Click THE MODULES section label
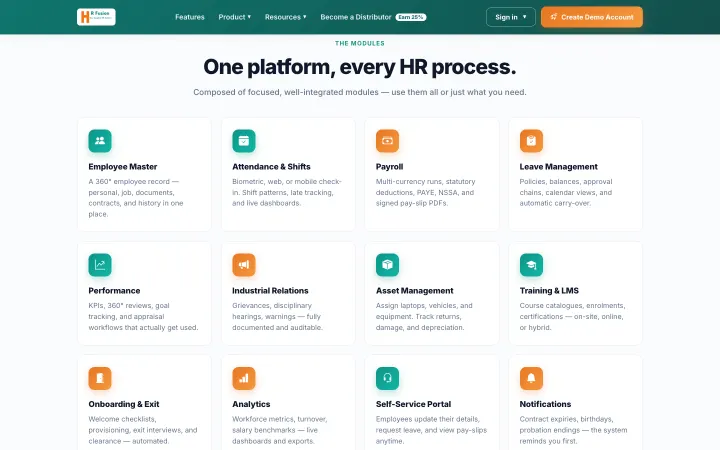The width and height of the screenshot is (720, 450). pyautogui.click(x=360, y=43)
